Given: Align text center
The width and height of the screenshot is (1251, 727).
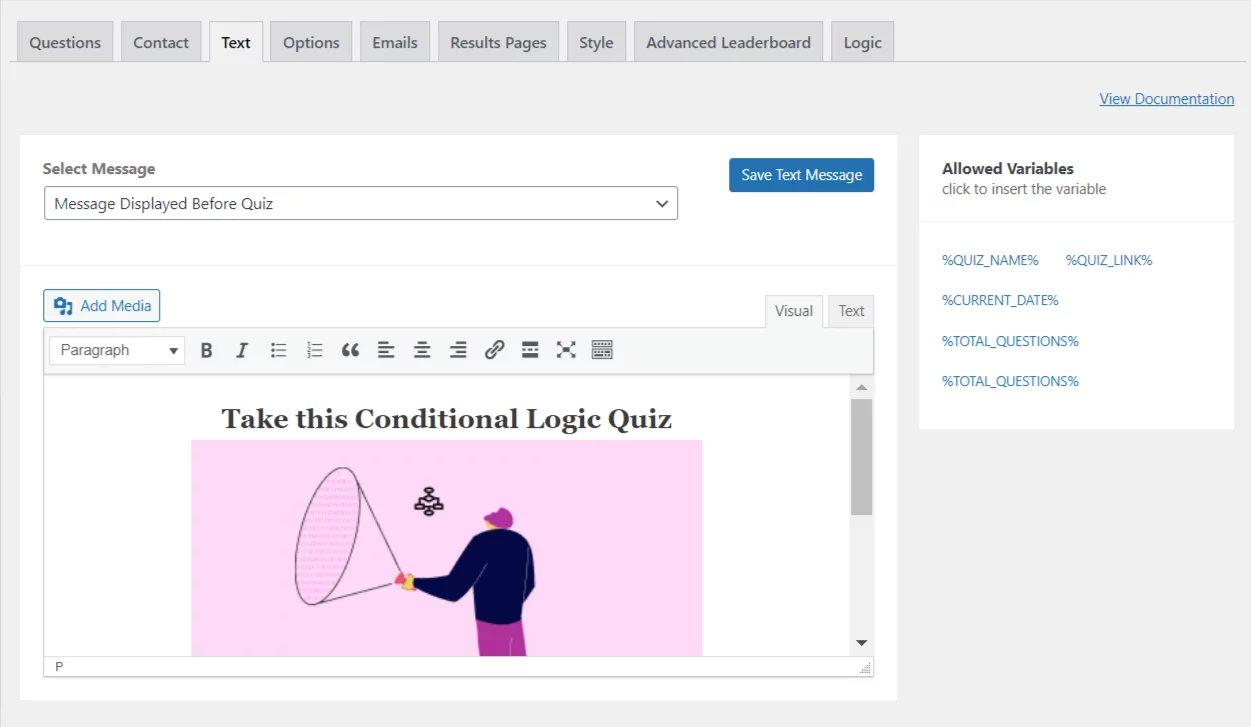Looking at the screenshot, I should pyautogui.click(x=422, y=350).
